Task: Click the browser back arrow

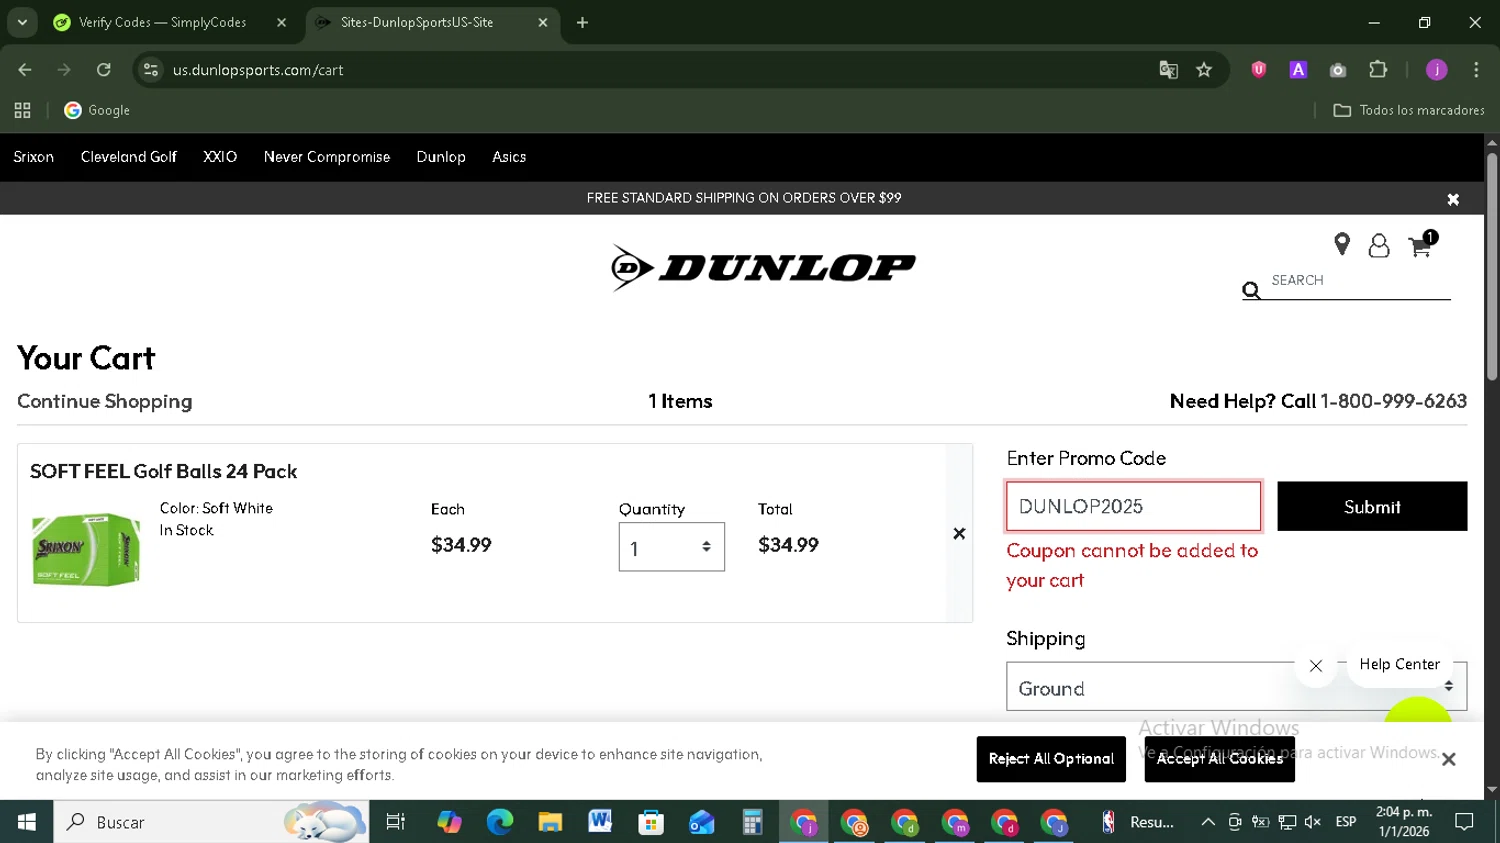Action: click(25, 70)
